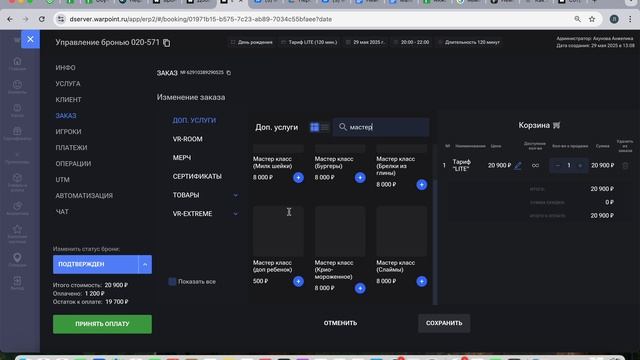Open the UTM section
Screen dimensions: 640x360
(x=62, y=180)
